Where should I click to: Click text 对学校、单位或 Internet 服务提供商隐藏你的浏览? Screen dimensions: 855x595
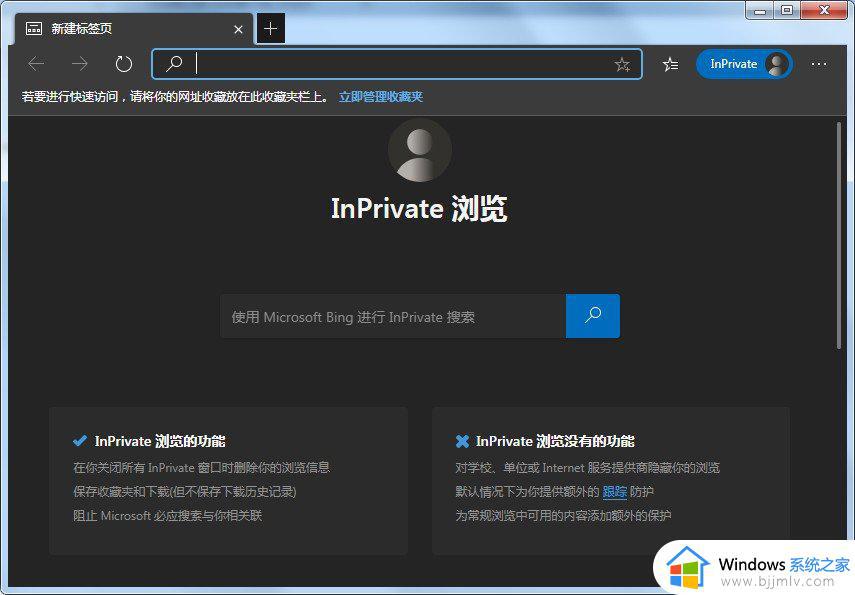[587, 467]
